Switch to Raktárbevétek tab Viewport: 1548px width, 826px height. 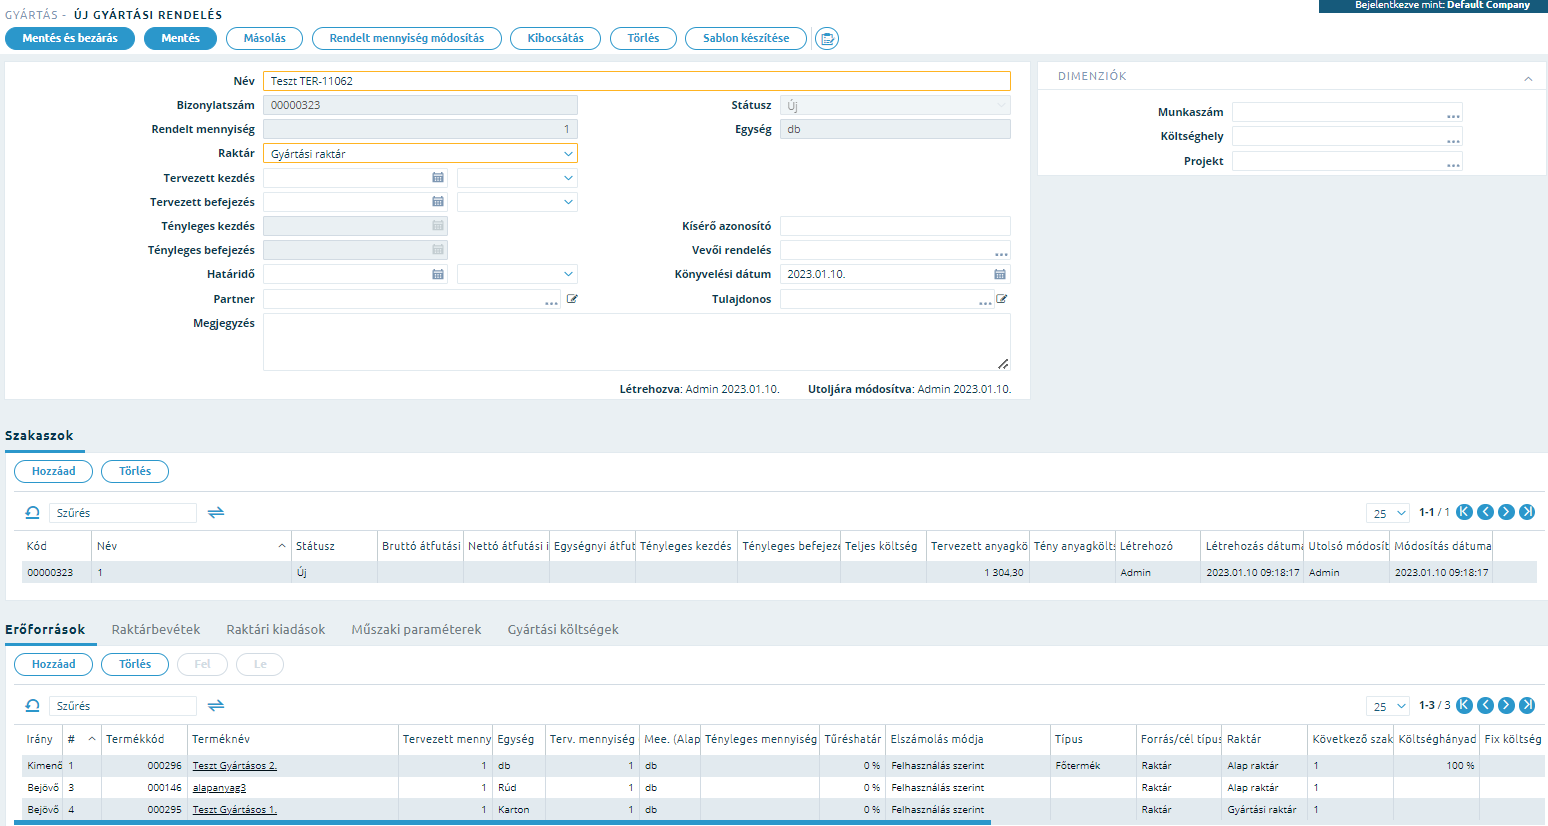(x=156, y=630)
